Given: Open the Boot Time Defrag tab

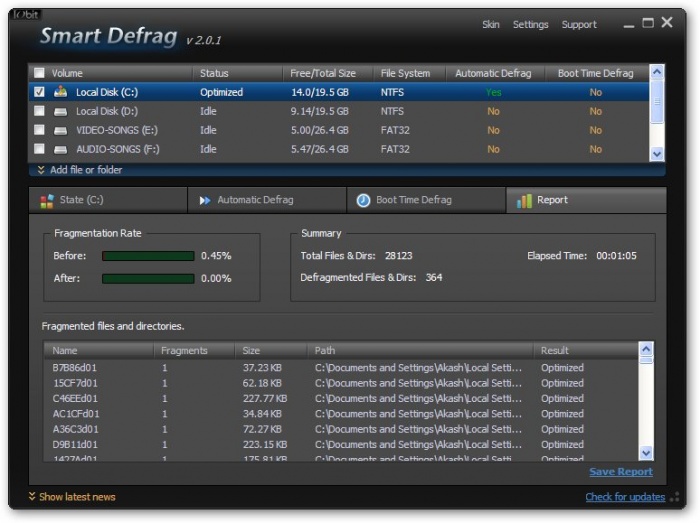Looking at the screenshot, I should tap(426, 200).
